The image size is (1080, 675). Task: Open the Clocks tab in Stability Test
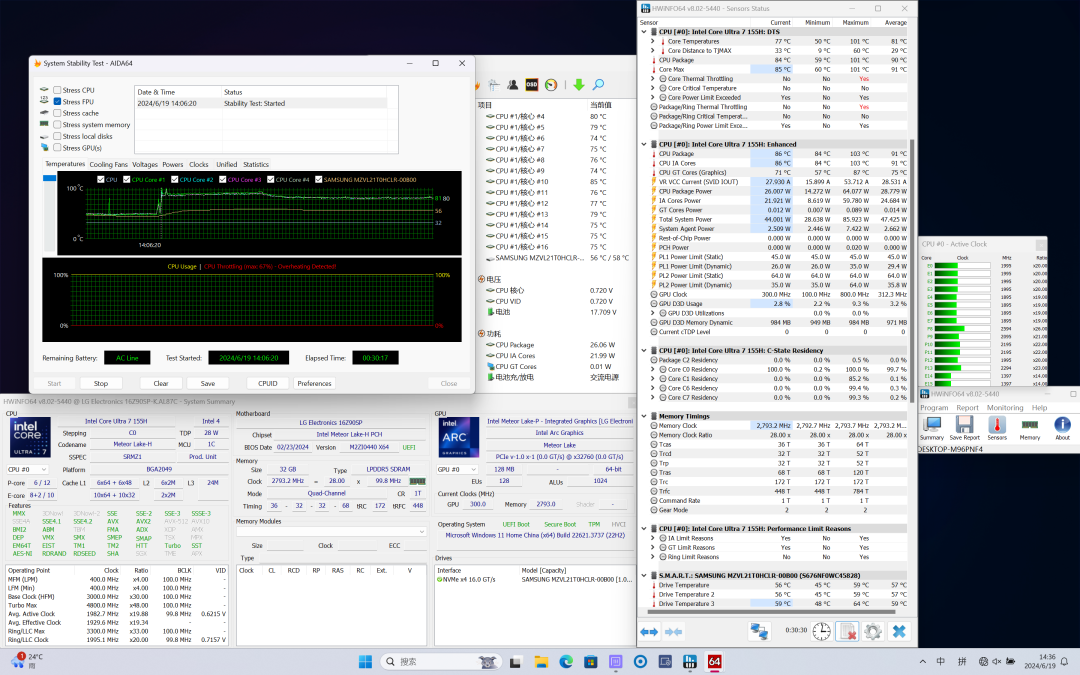198,165
